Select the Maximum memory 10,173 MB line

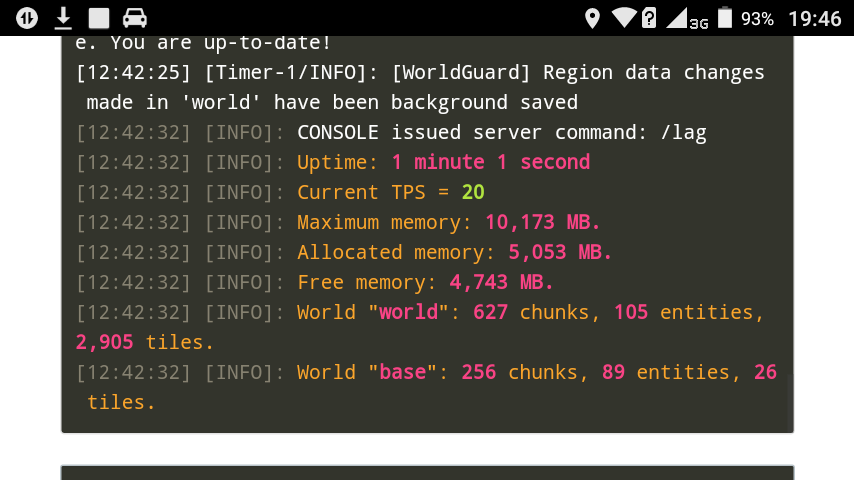[x=338, y=222]
